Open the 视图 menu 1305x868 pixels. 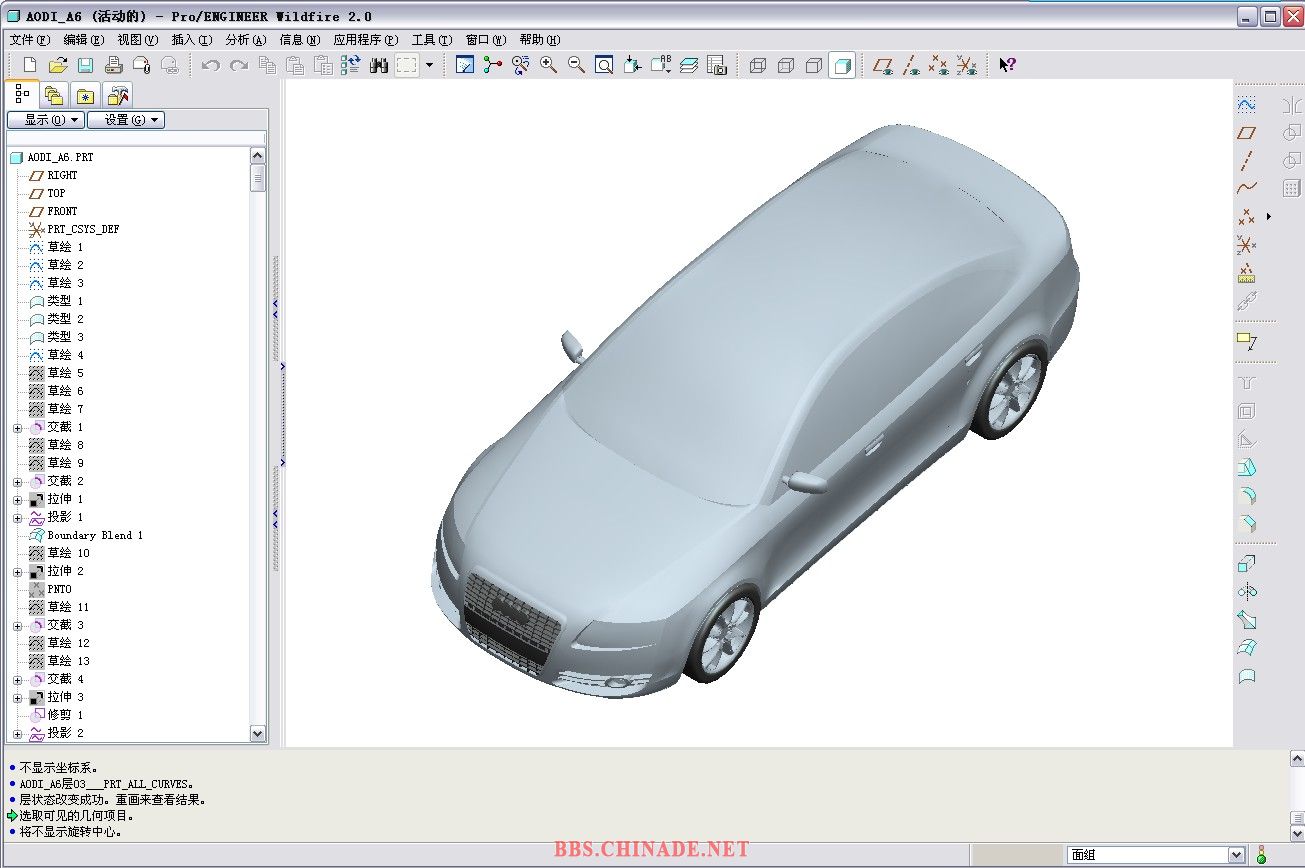(x=138, y=40)
